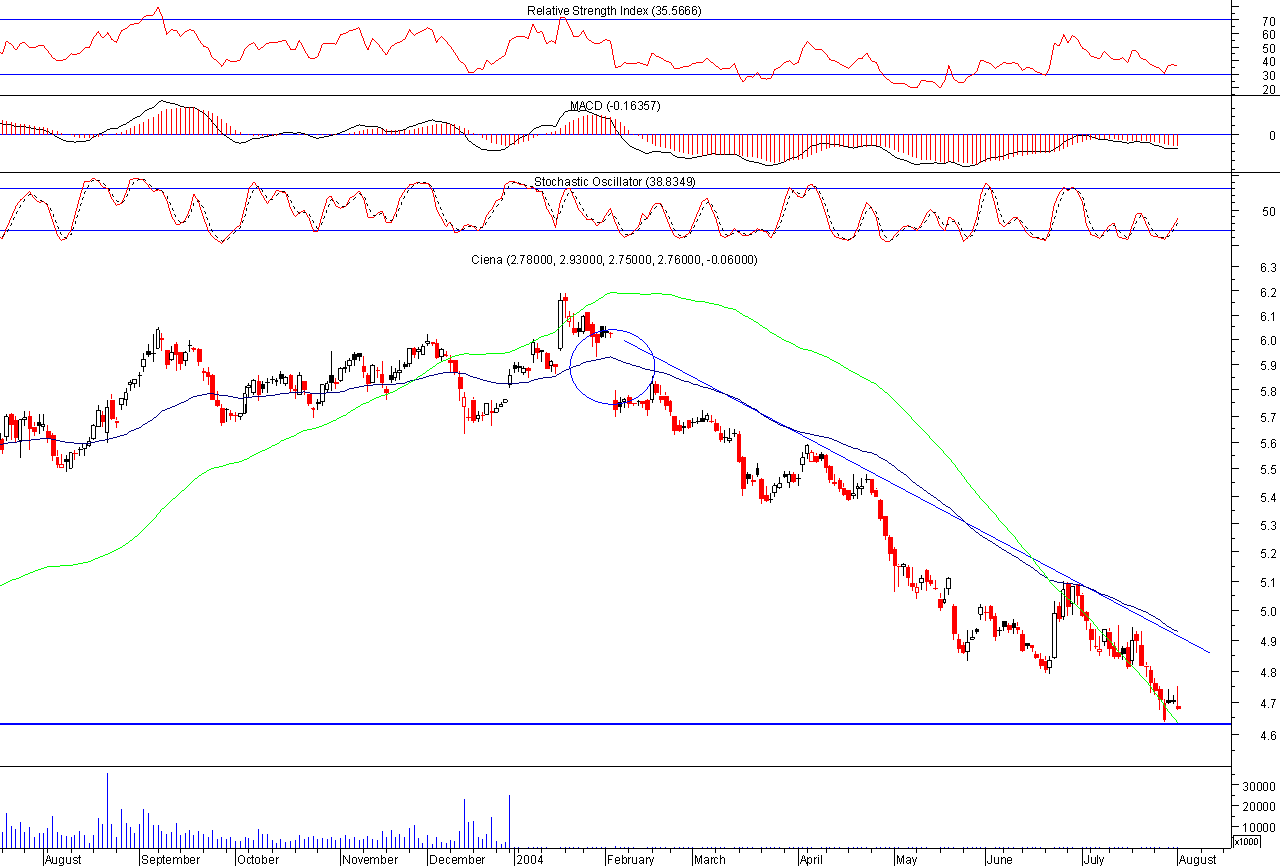
Task: Click the 4.8 price axis label
Action: coord(1269,673)
